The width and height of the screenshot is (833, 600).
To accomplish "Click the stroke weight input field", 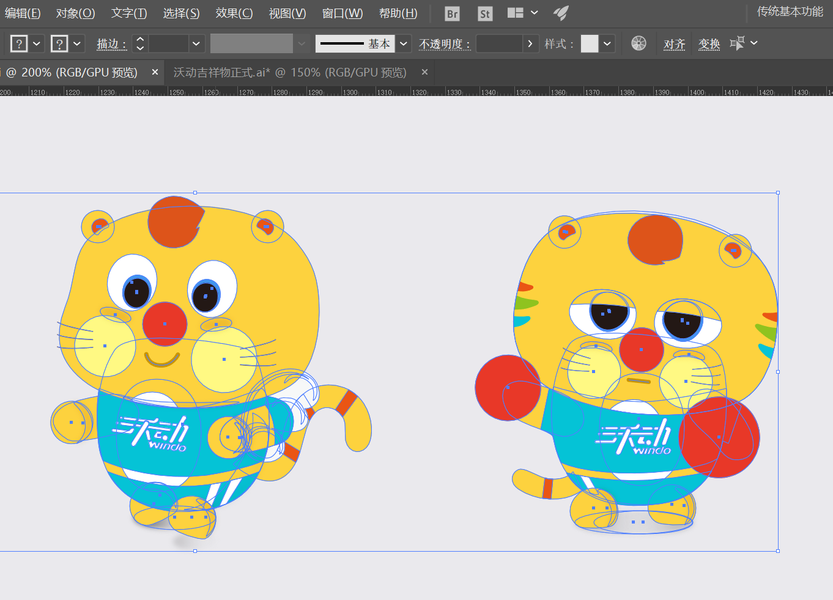I will pyautogui.click(x=168, y=44).
